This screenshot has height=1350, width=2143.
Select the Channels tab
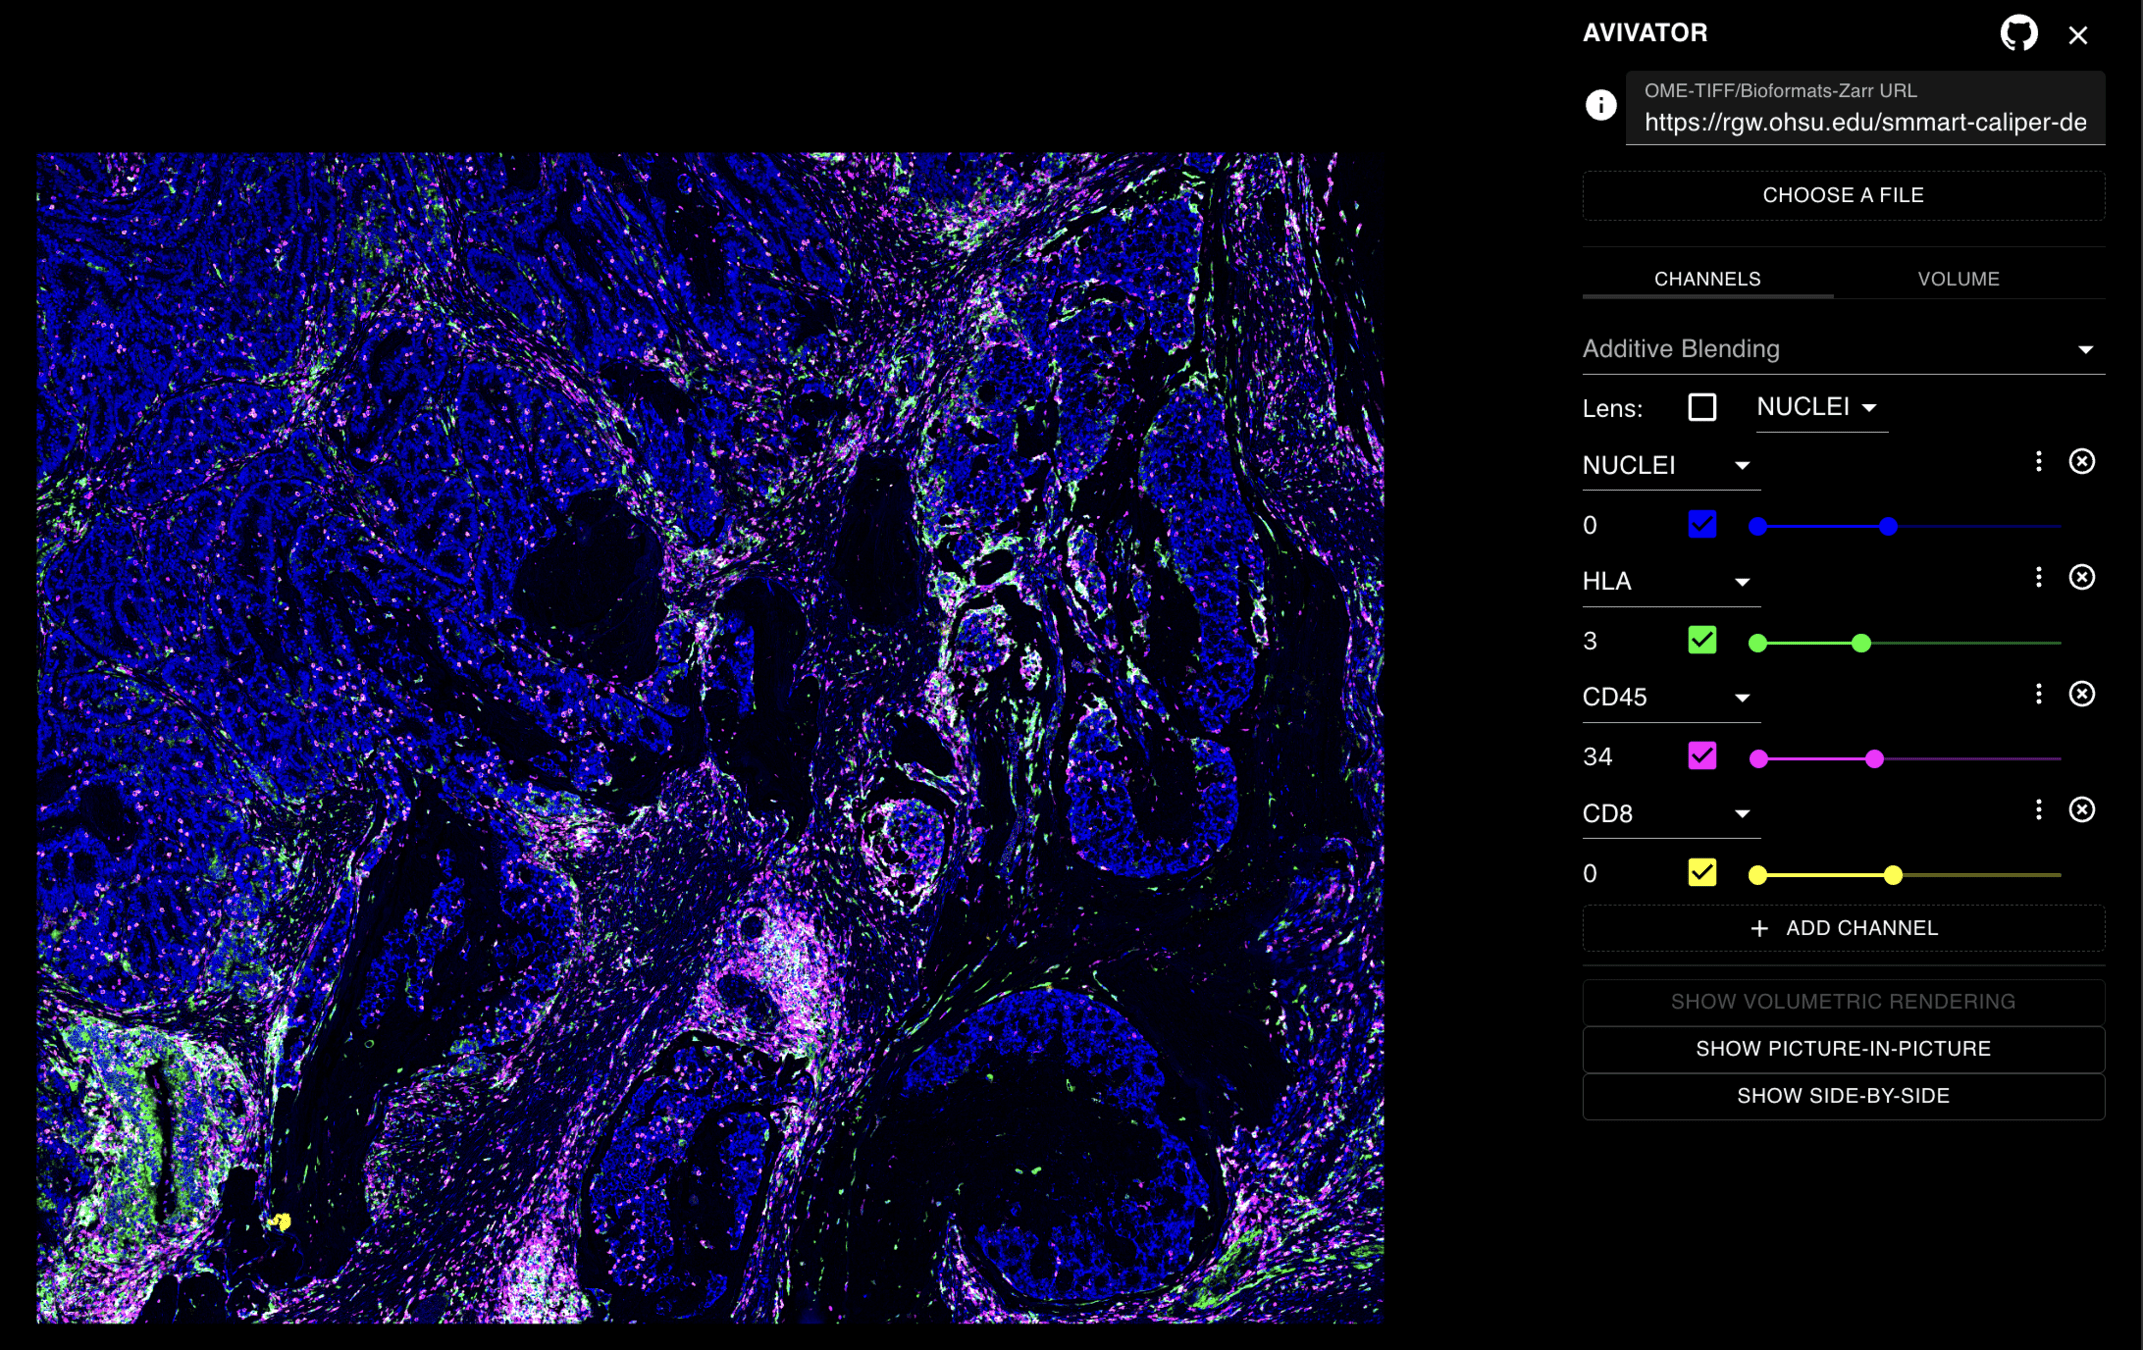pyautogui.click(x=1706, y=279)
